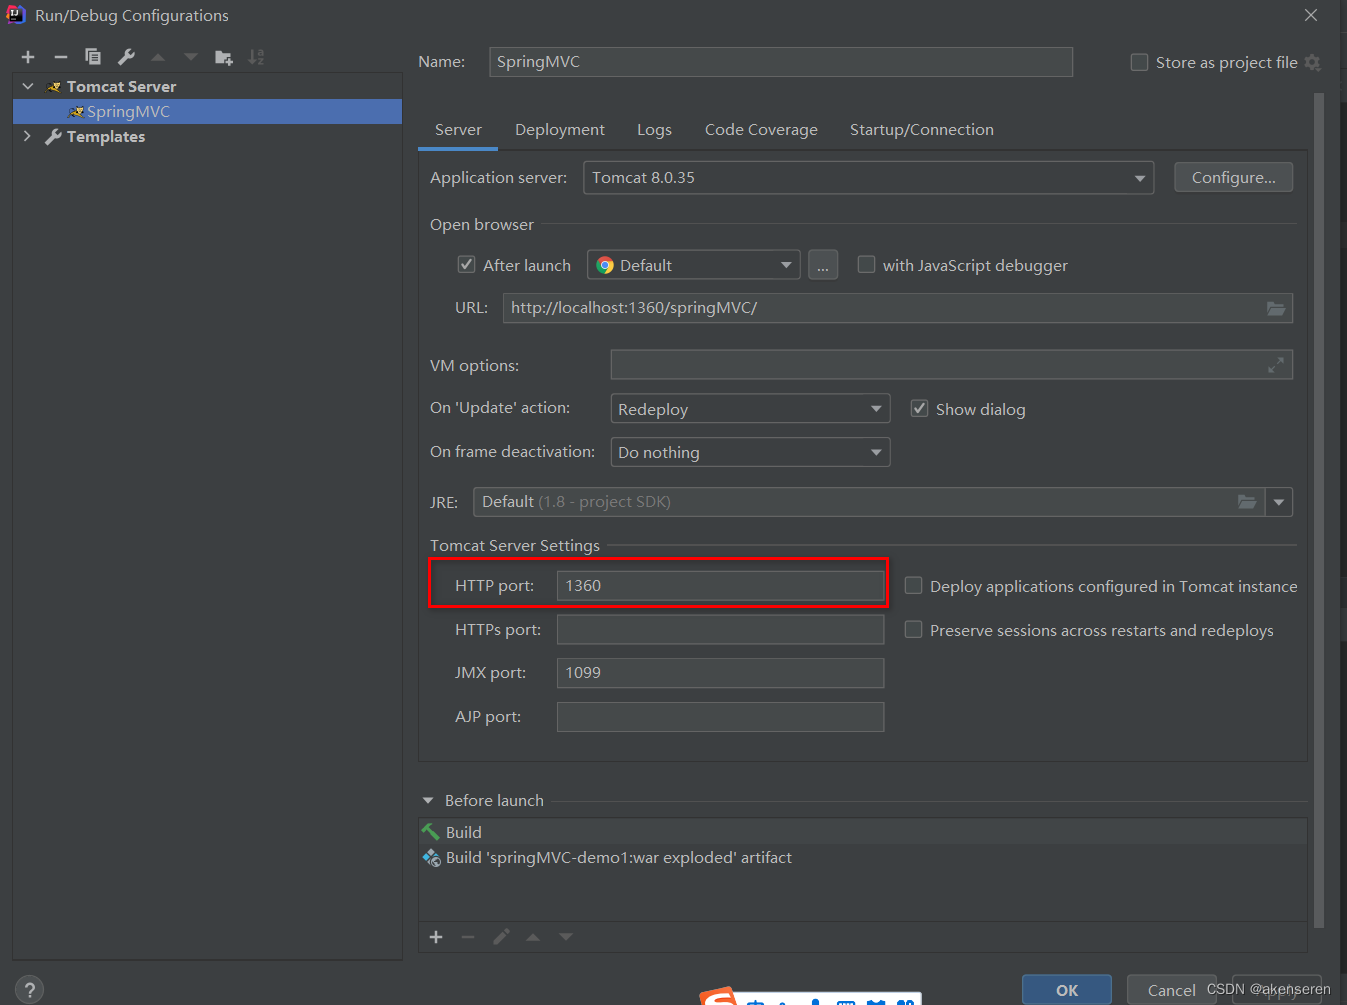
Task: Edit before launch task pencil icon
Action: [x=501, y=937]
